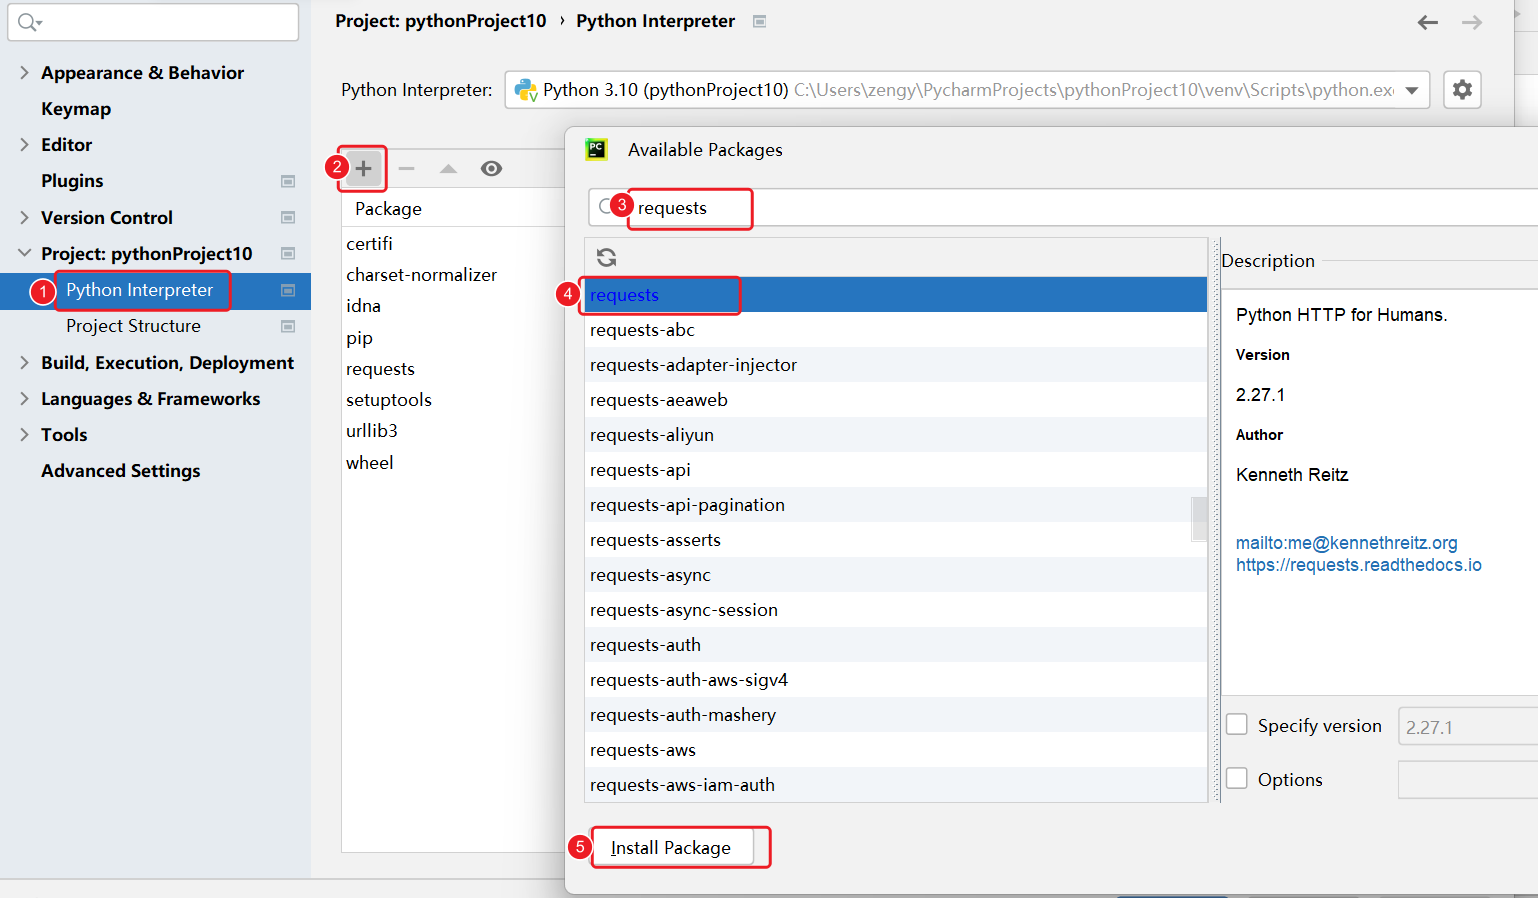This screenshot has height=898, width=1538.
Task: Click the project-level icon on the Project Structure row
Action: (x=288, y=326)
